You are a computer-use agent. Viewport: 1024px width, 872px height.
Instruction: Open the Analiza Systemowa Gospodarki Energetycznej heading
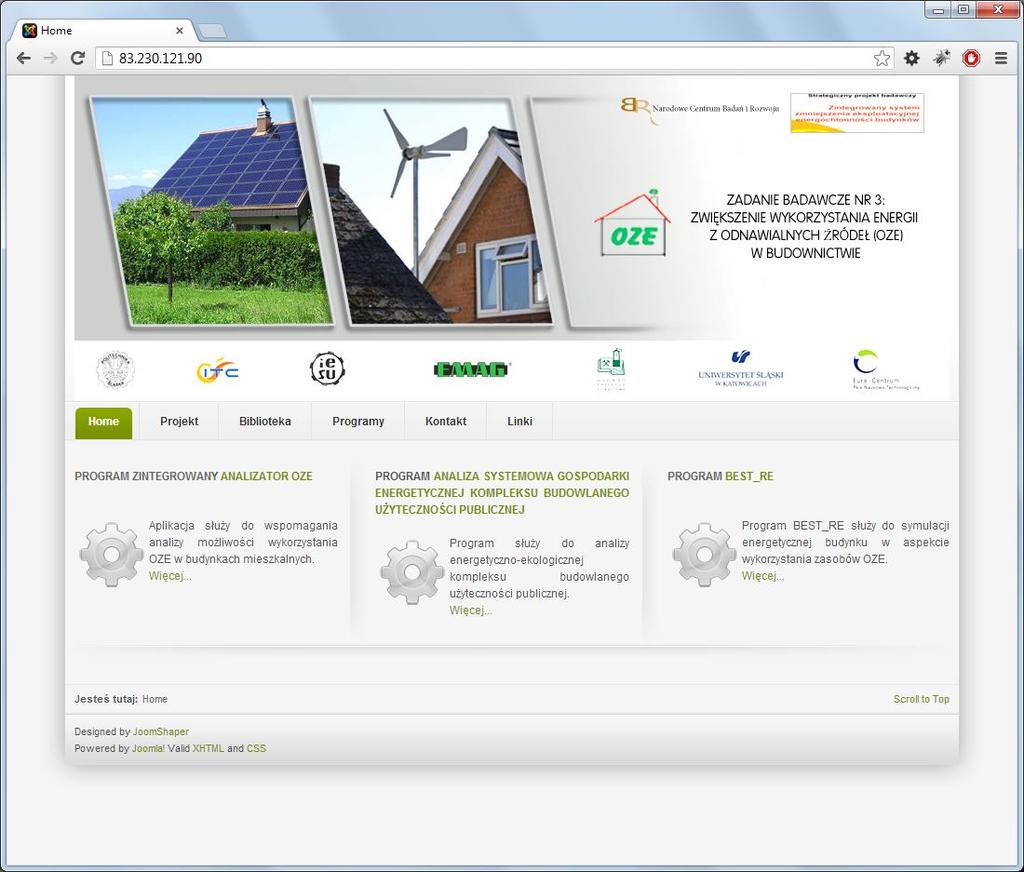coord(502,493)
